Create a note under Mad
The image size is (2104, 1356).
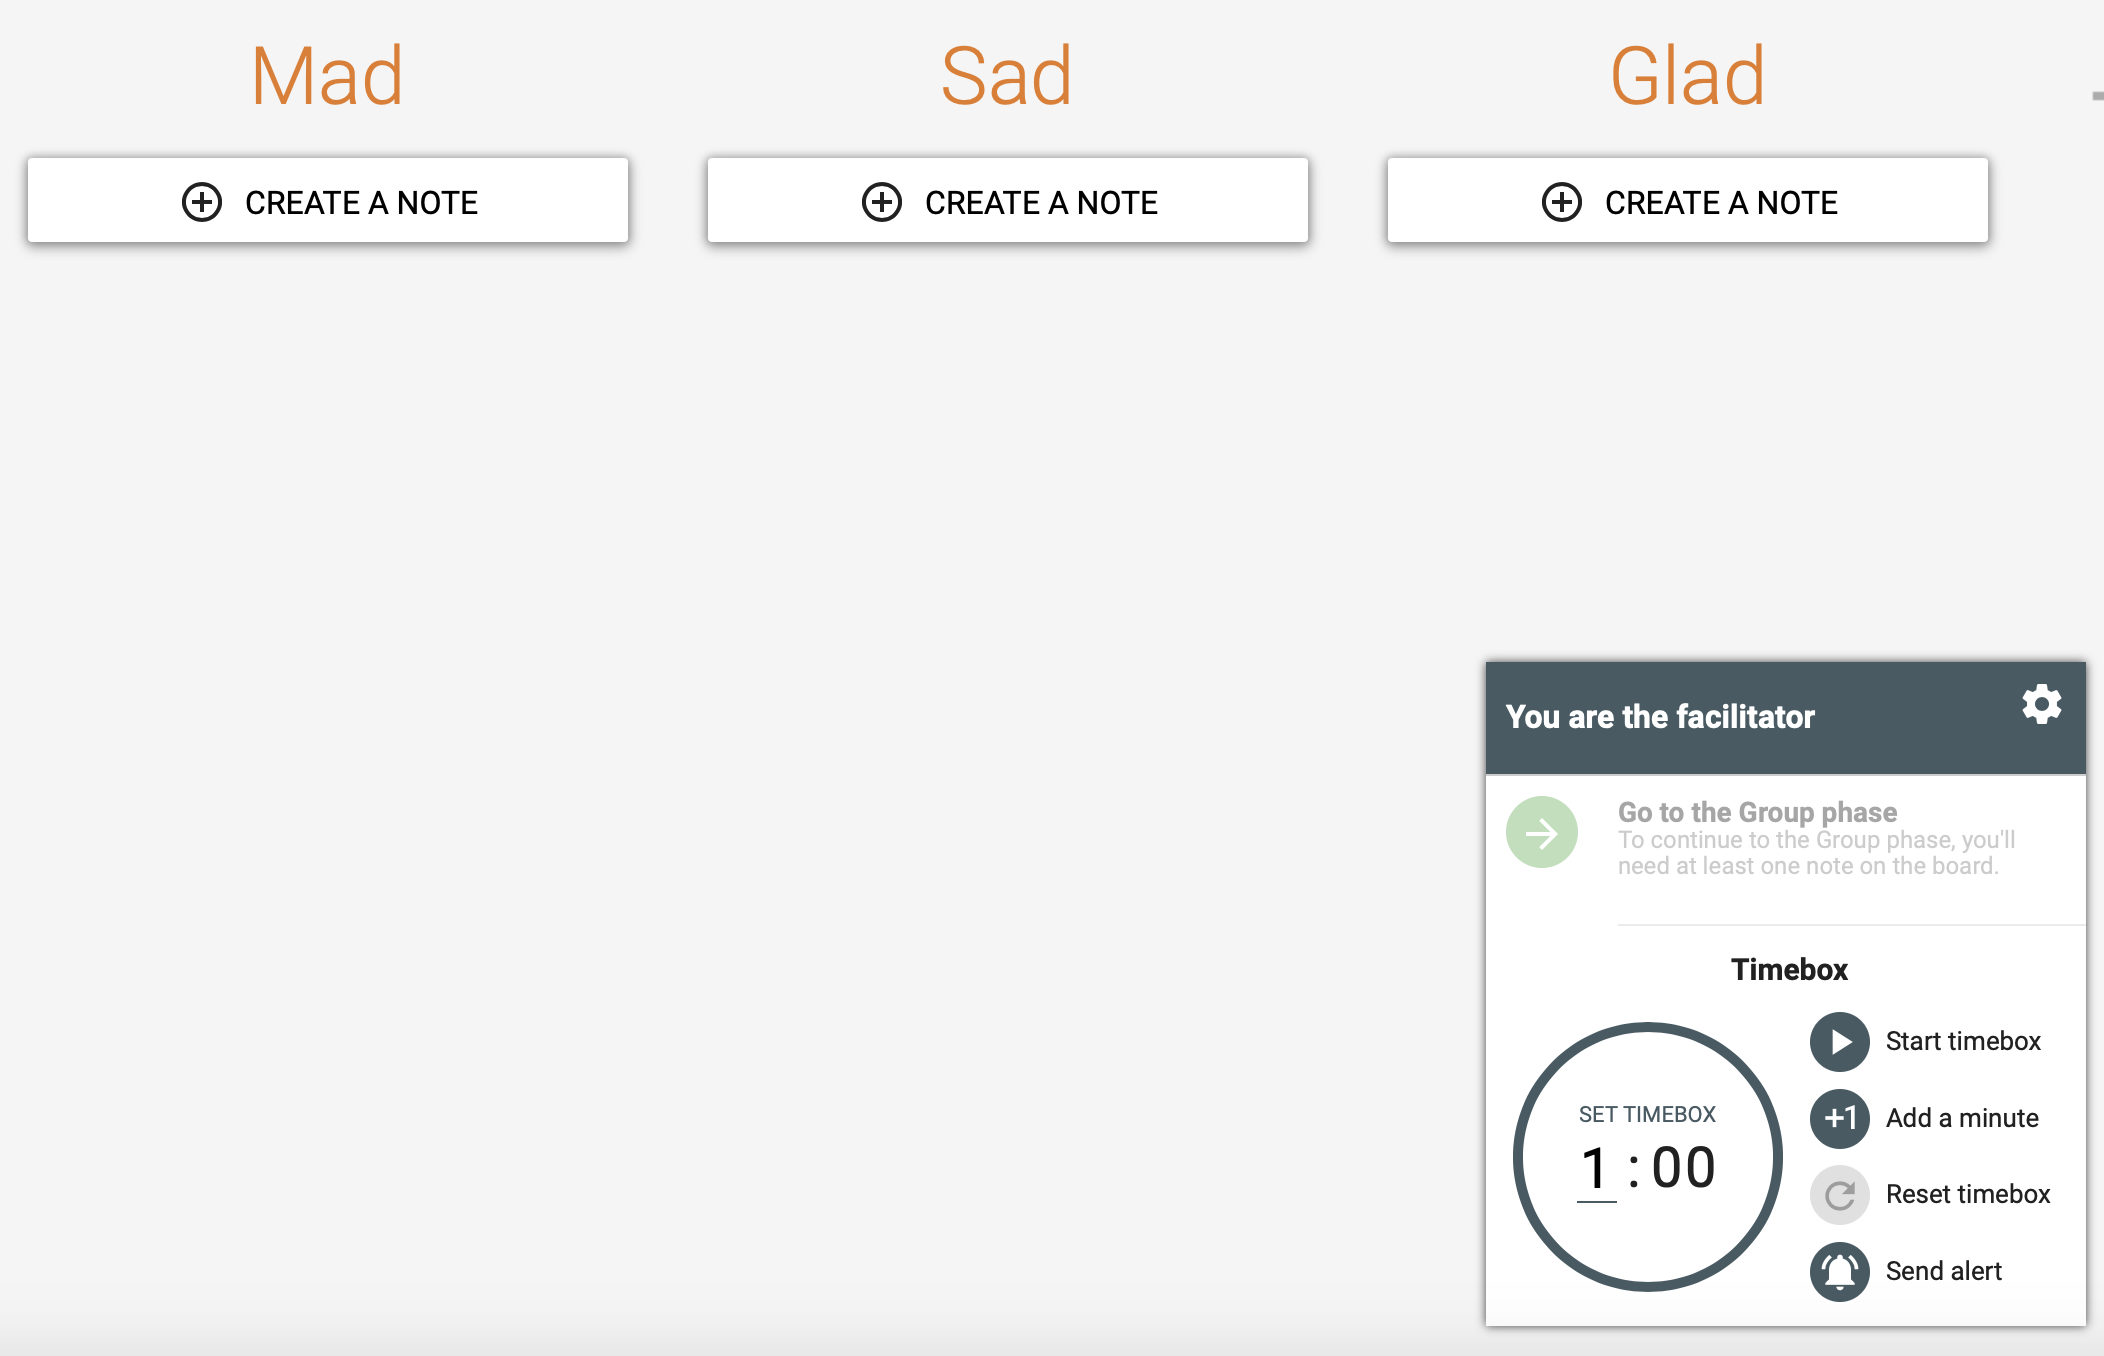(328, 200)
